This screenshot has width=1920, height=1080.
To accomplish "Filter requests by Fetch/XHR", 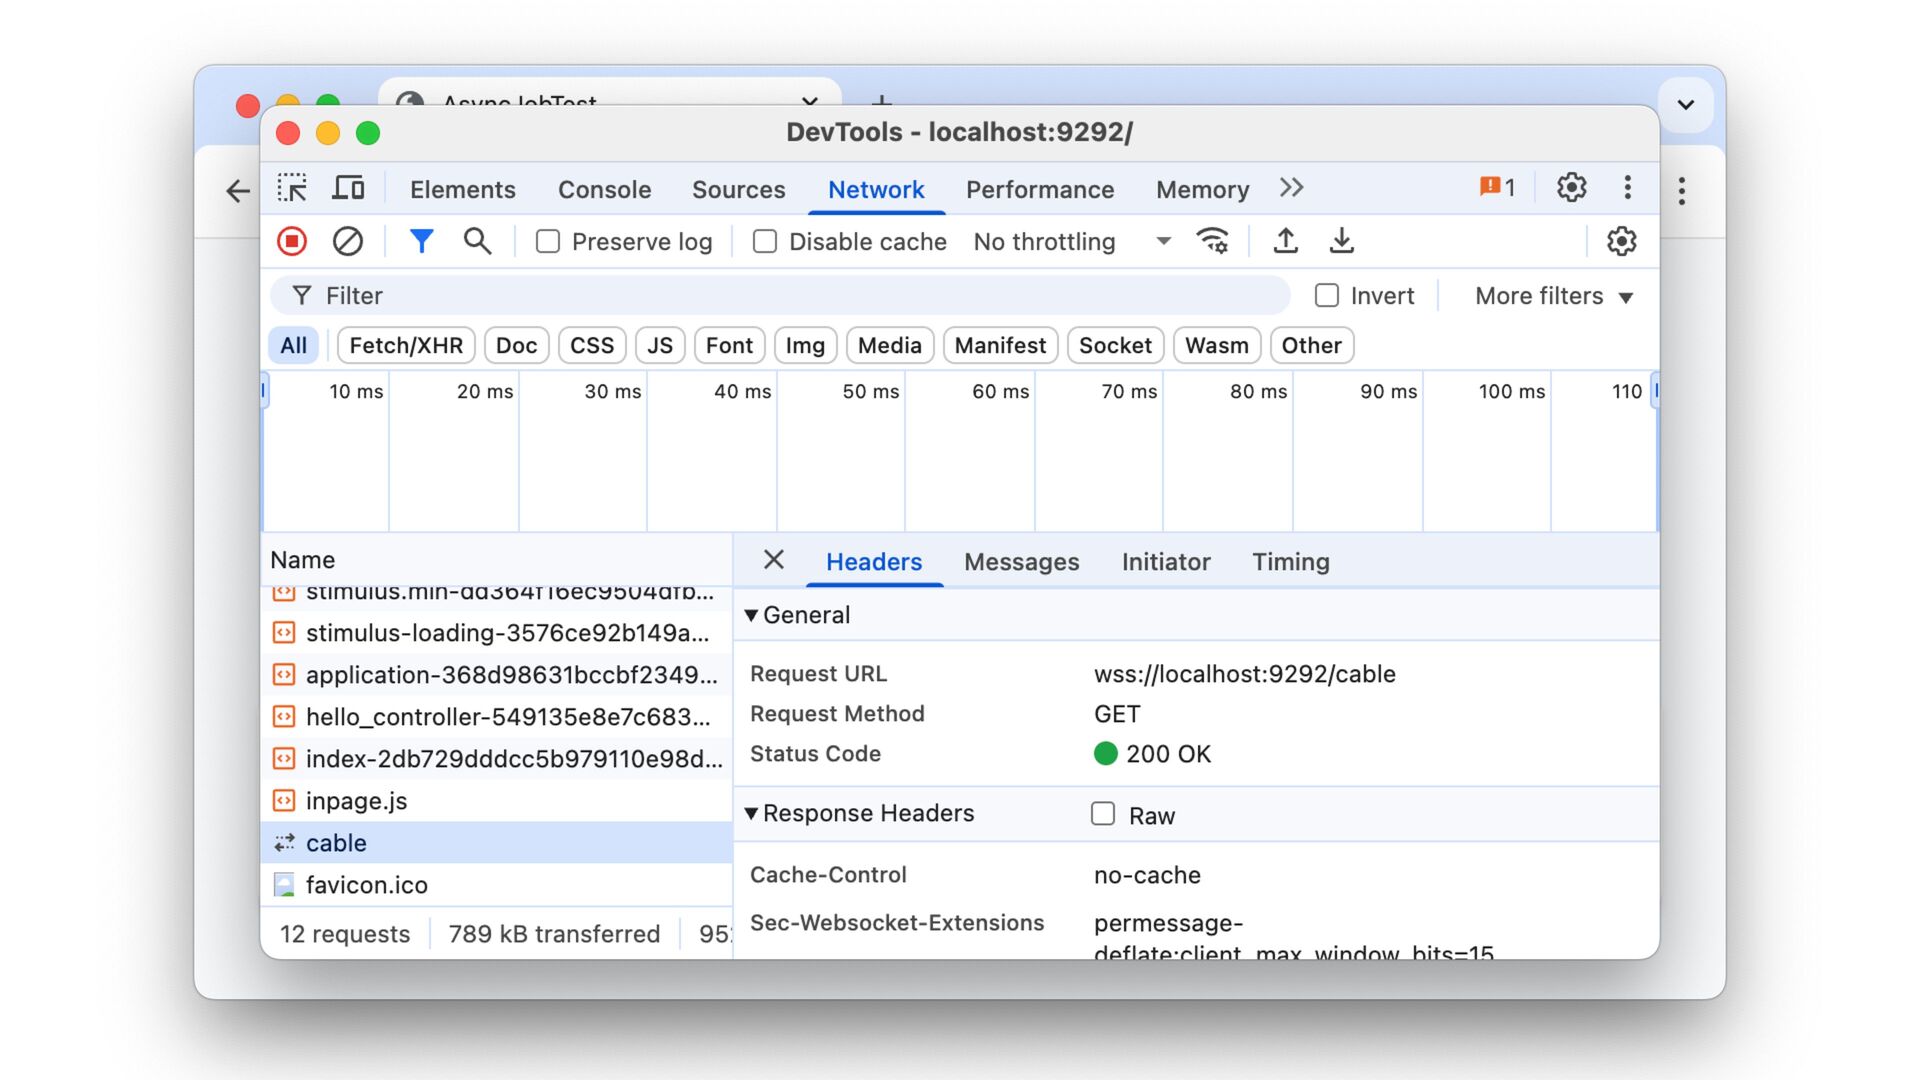I will click(405, 345).
